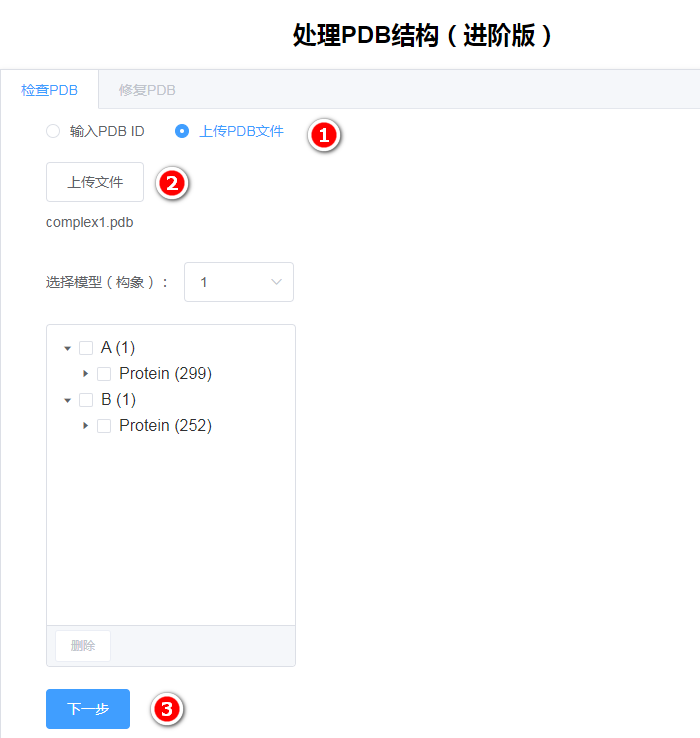
Task: Click the 下一步 button
Action: [x=88, y=709]
